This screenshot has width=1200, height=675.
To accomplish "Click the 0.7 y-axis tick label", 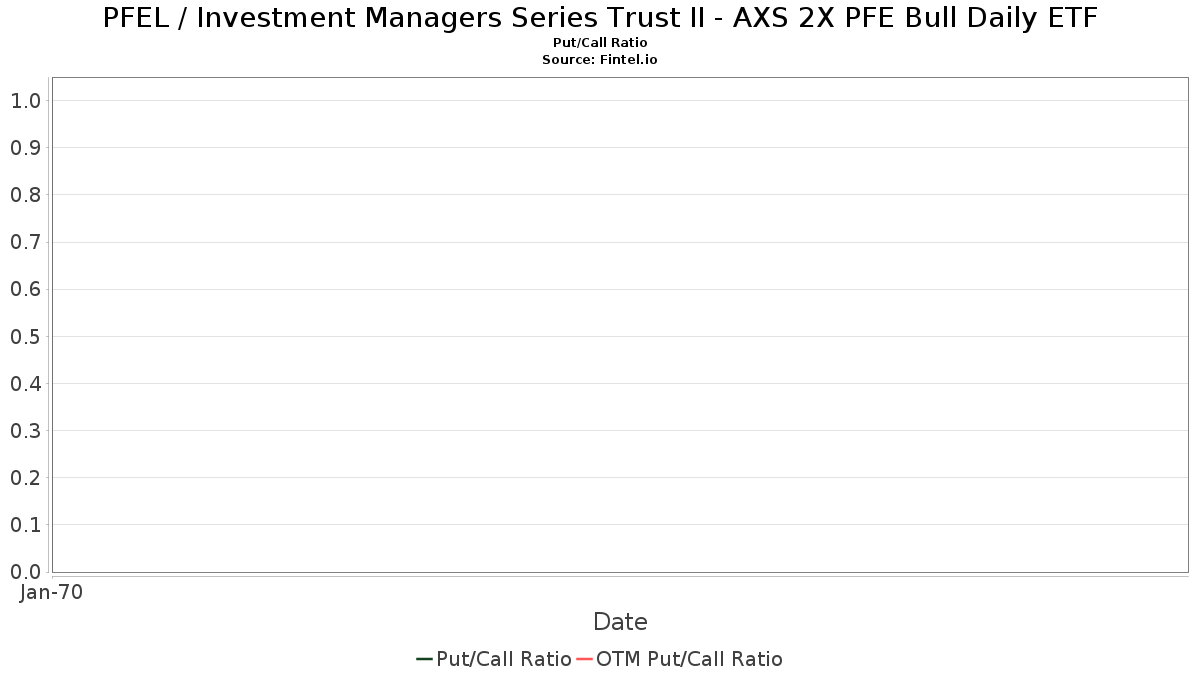I will coord(25,242).
